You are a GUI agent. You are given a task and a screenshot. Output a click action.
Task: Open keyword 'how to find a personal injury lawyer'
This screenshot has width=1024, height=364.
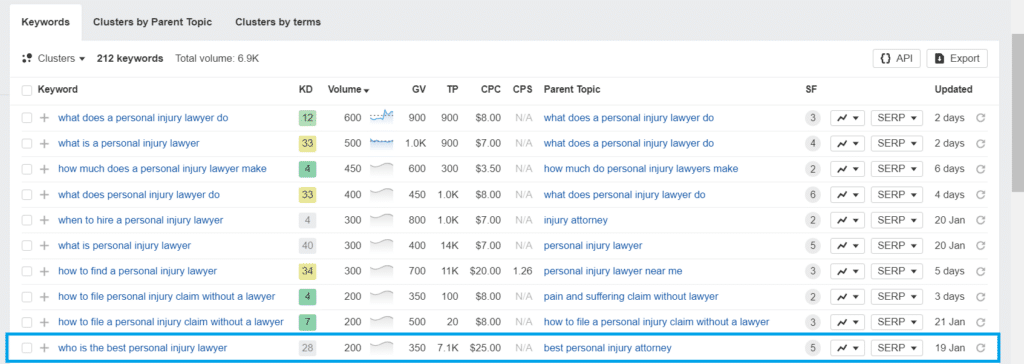(137, 271)
